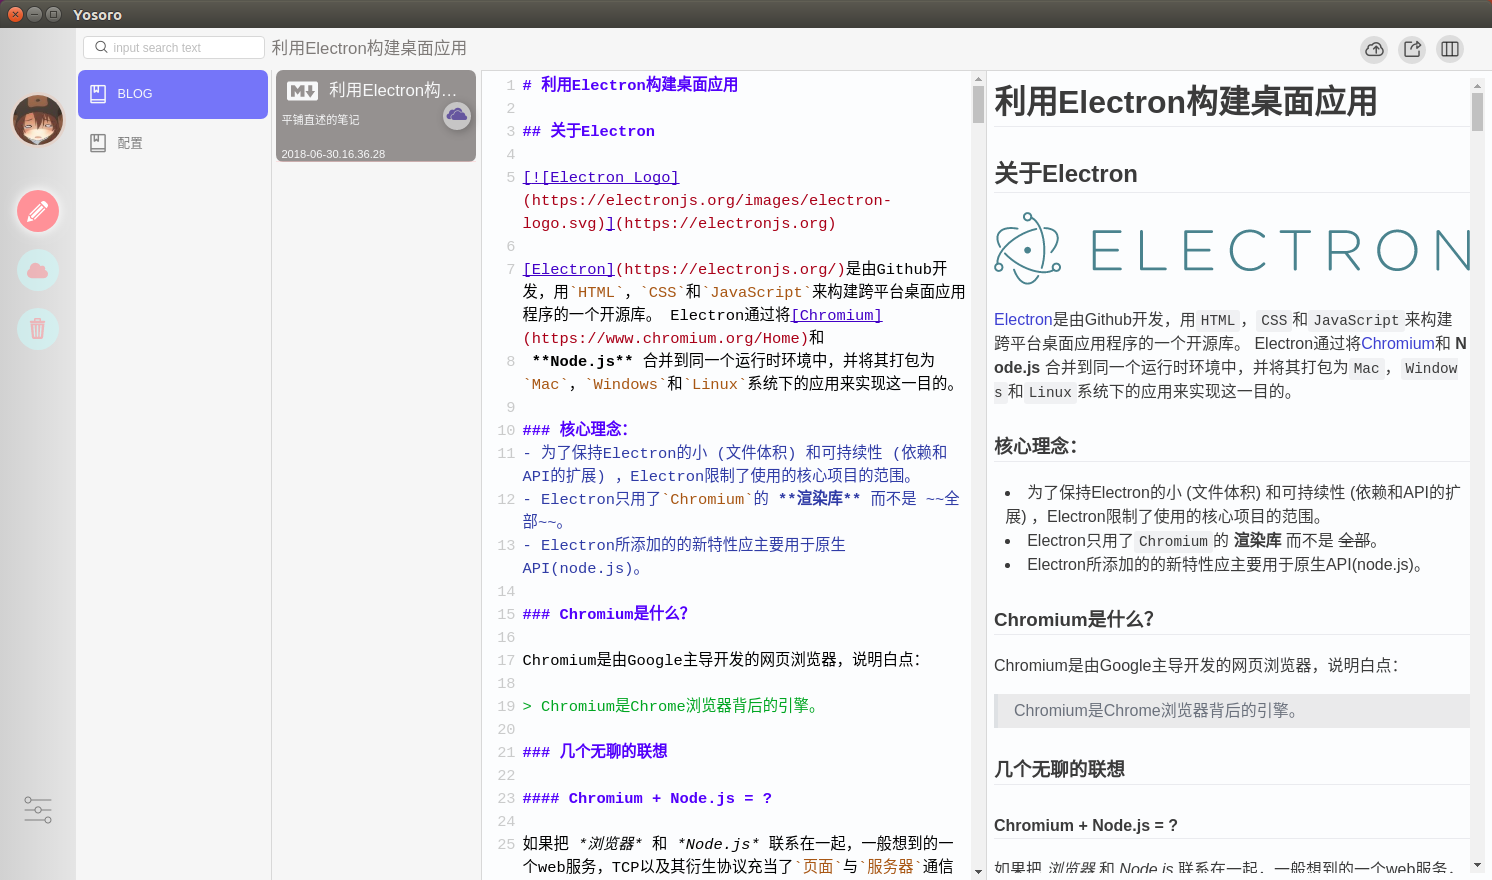Image resolution: width=1492 pixels, height=880 pixels.
Task: Click the 平铺直述的笔记 note summary
Action: (320, 120)
